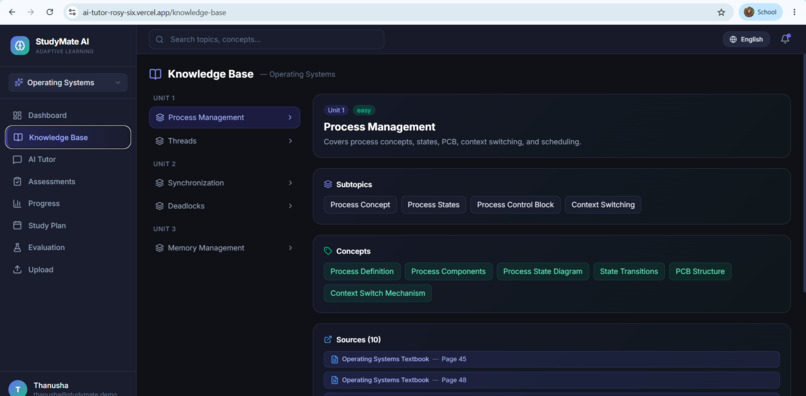This screenshot has height=396, width=806.
Task: Open Operating Systems Textbook Page 45 source
Action: click(552, 359)
